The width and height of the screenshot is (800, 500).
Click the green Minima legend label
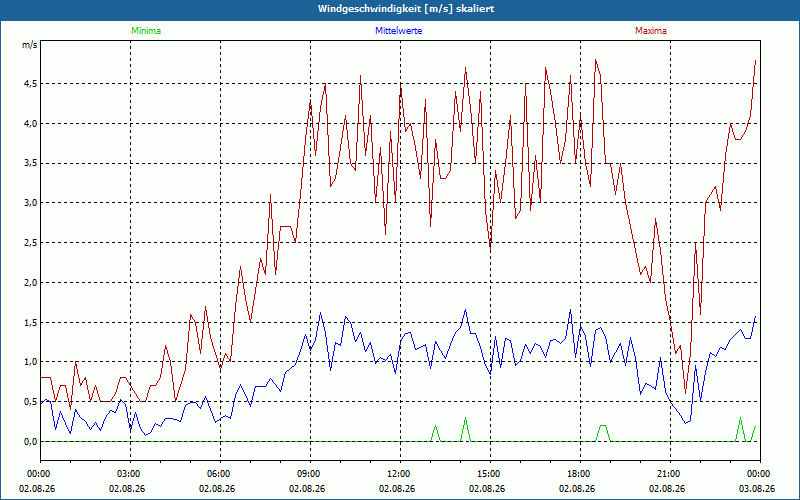146,31
